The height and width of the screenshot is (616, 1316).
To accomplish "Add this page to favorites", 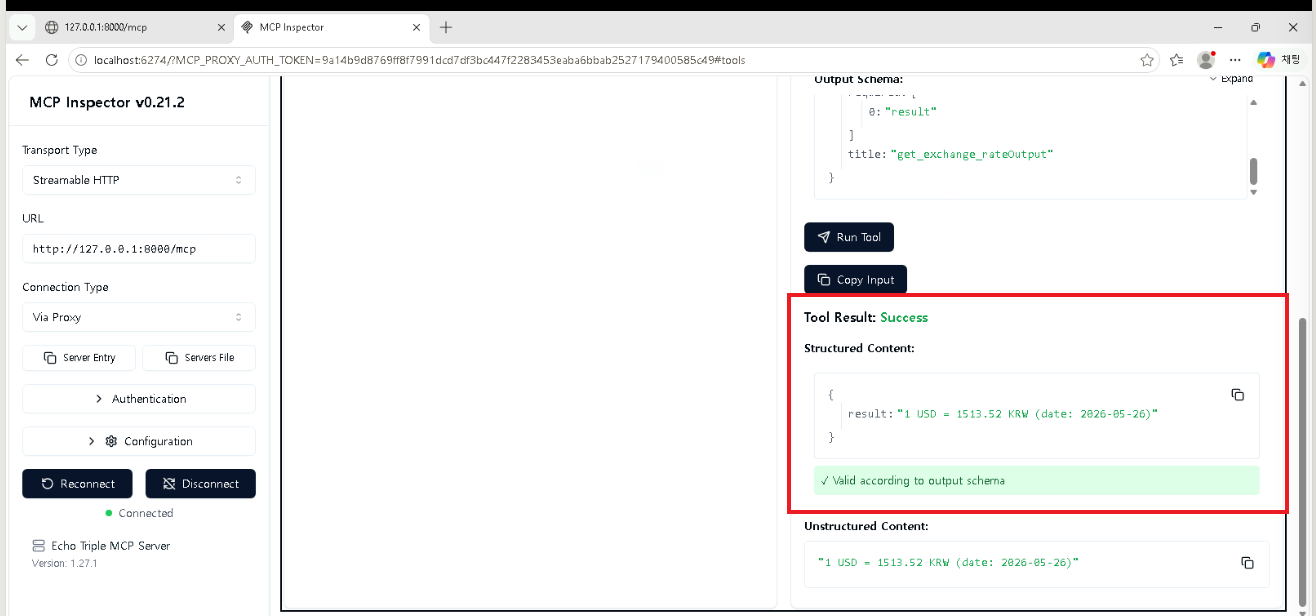I will pos(1146,60).
